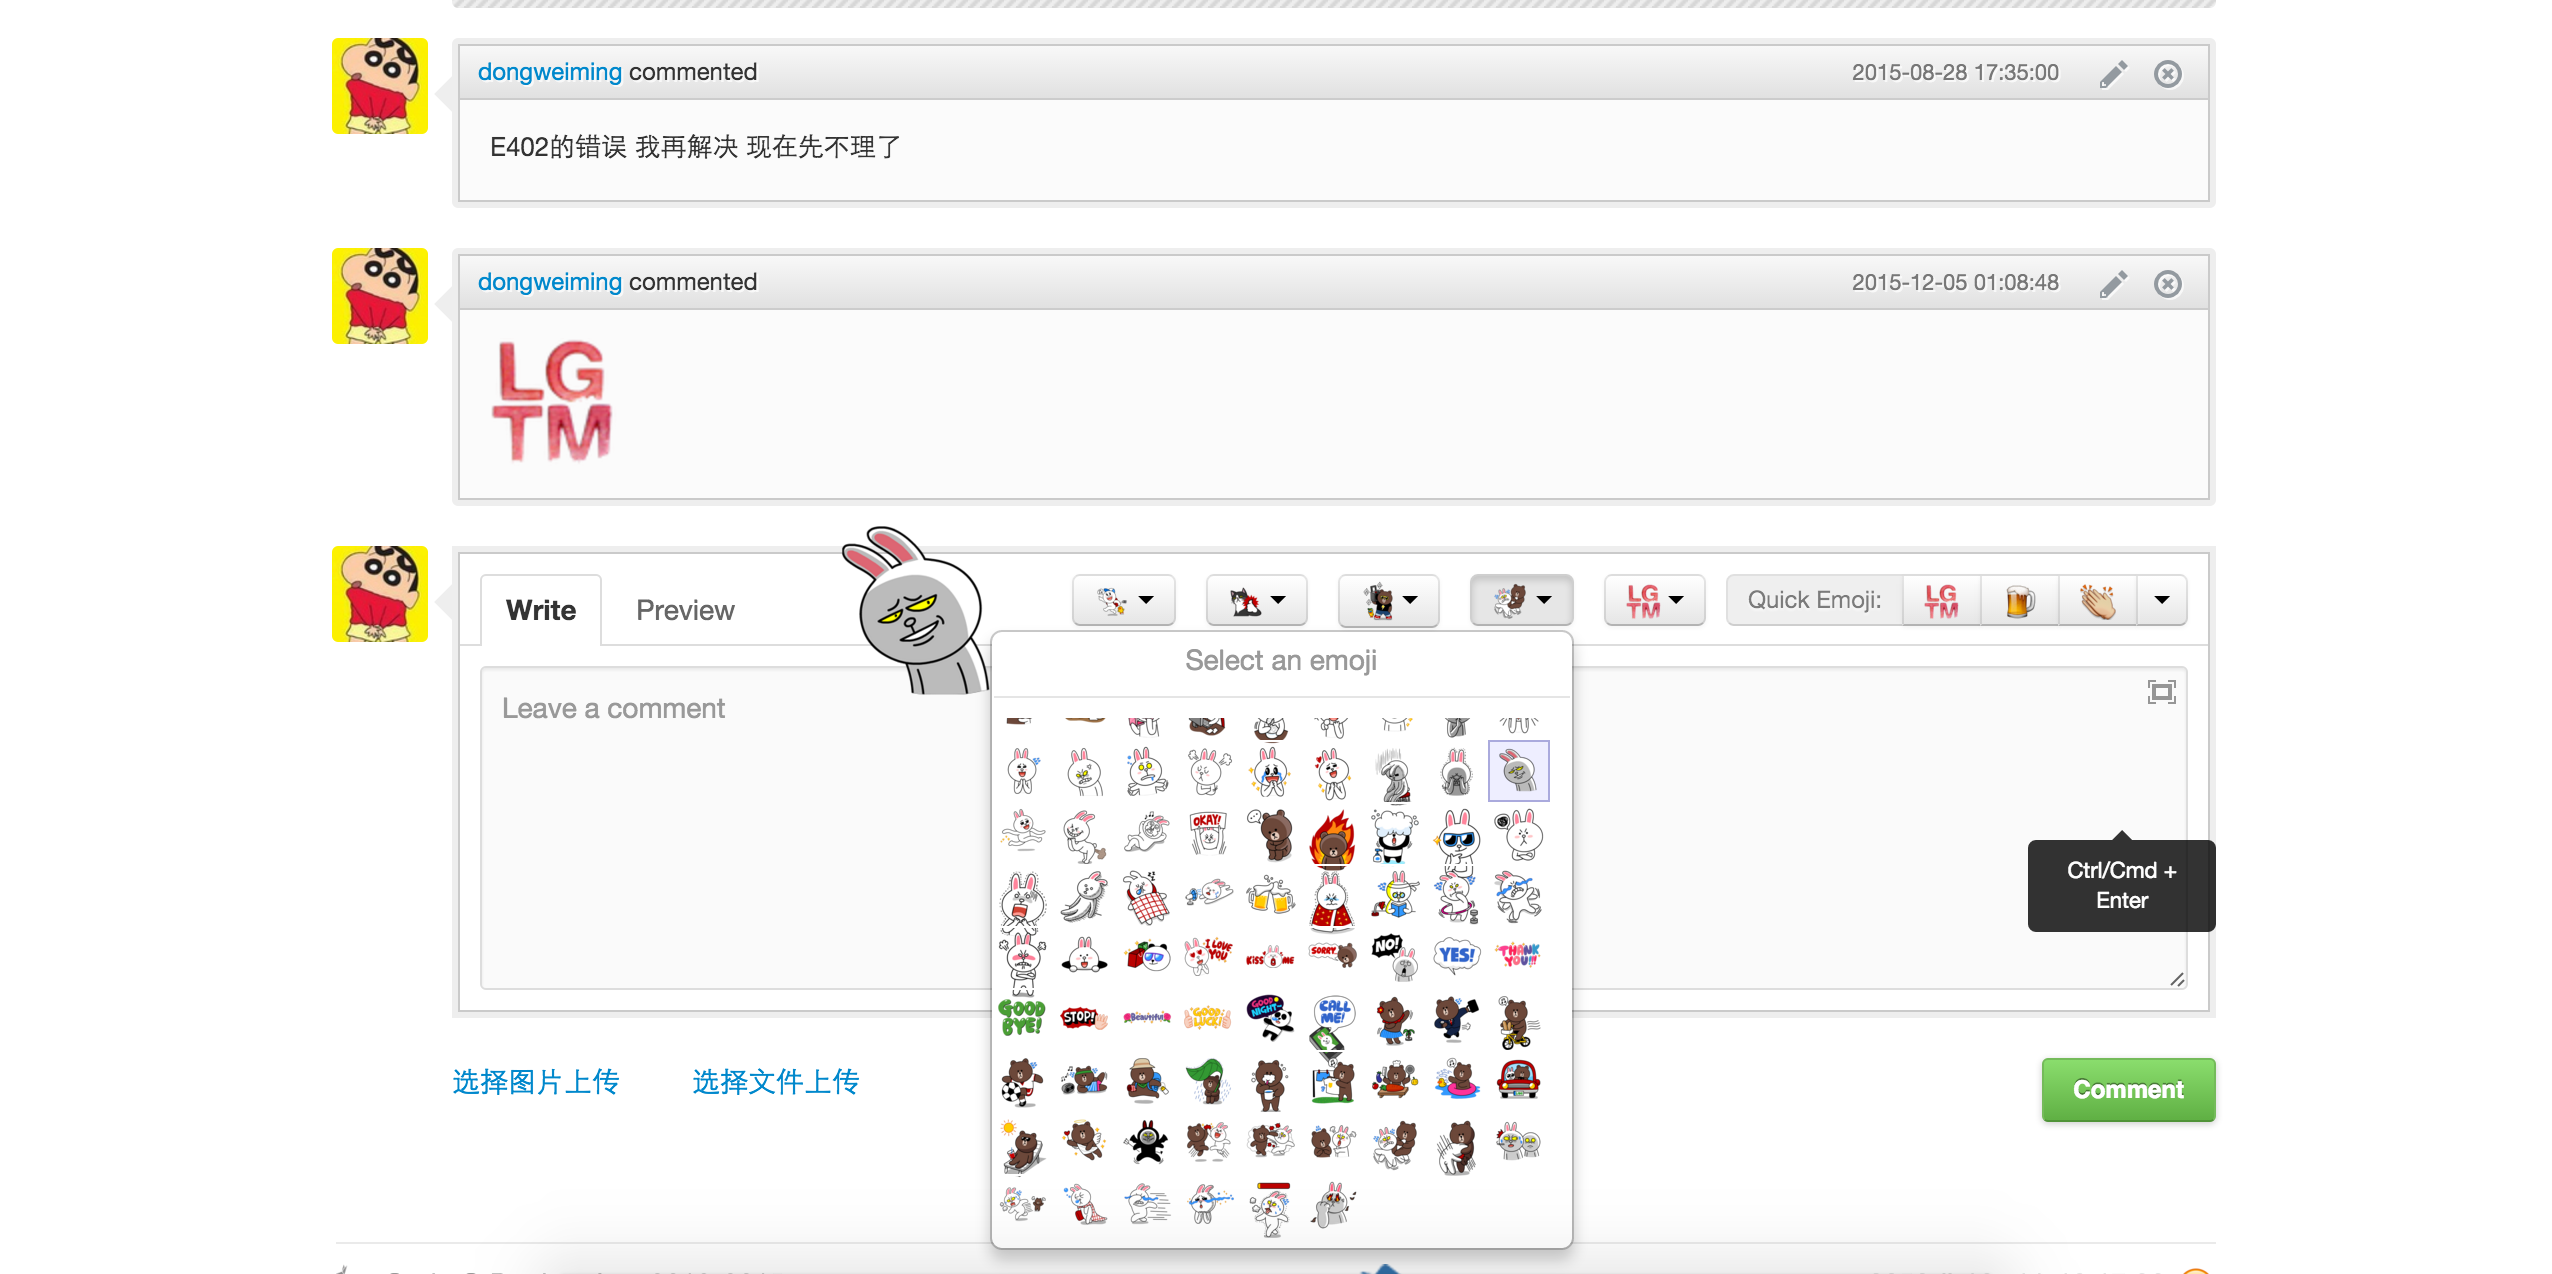This screenshot has height=1274, width=2552.
Task: Insert beer mug quick emoji
Action: pos(2019,600)
